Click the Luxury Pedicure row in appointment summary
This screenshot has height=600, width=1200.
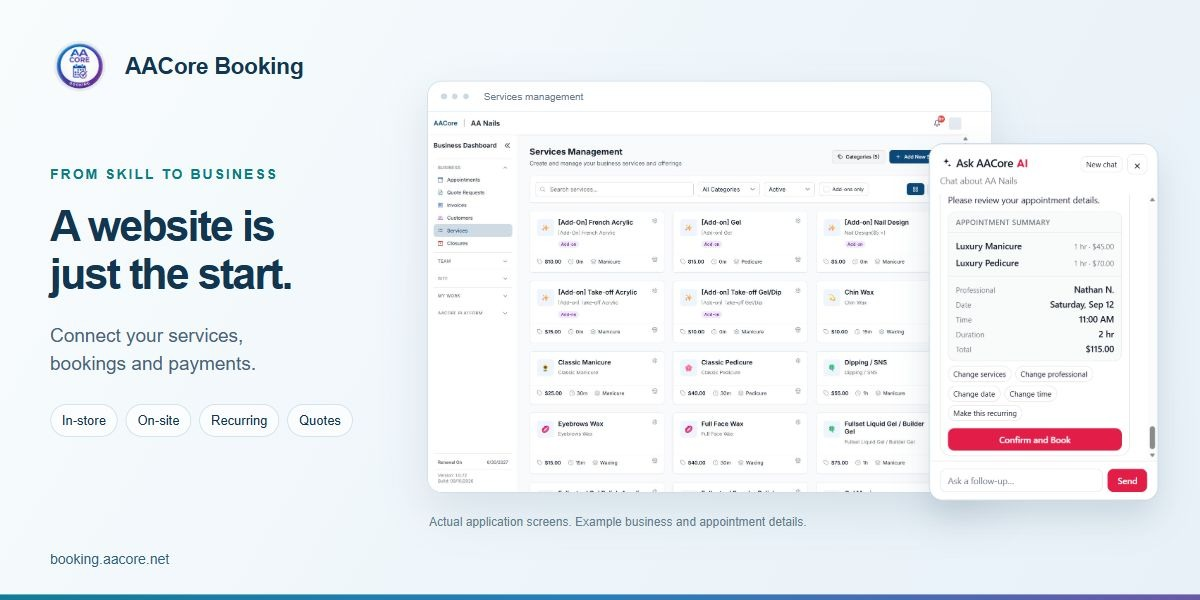pos(1035,264)
